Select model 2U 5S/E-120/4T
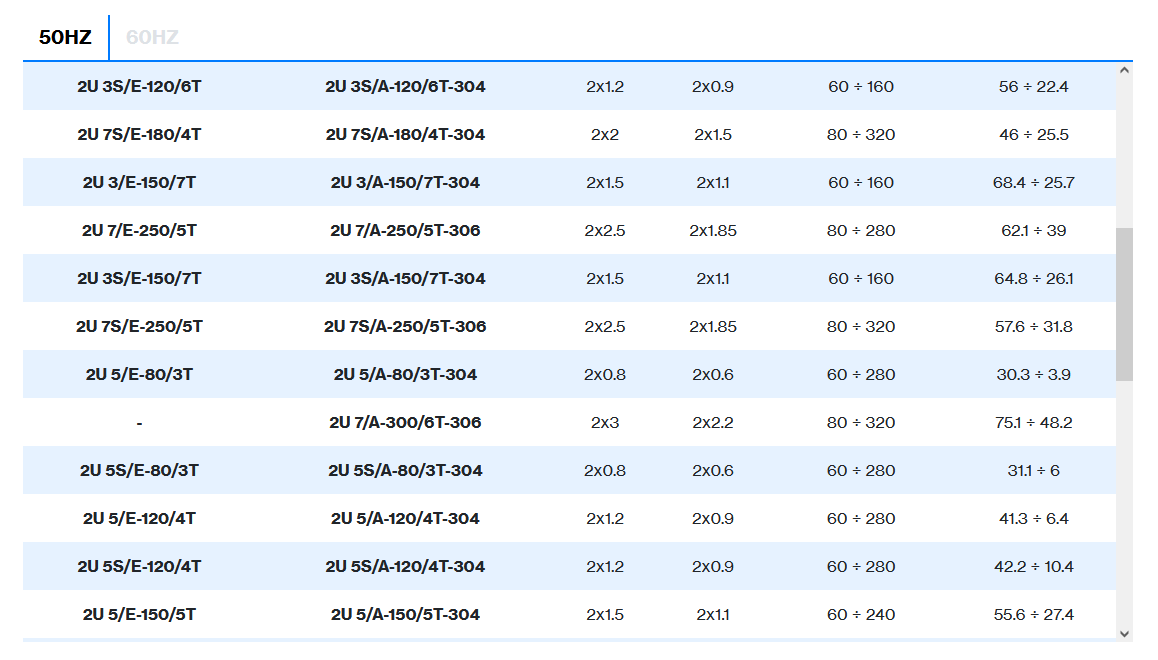 click(139, 567)
